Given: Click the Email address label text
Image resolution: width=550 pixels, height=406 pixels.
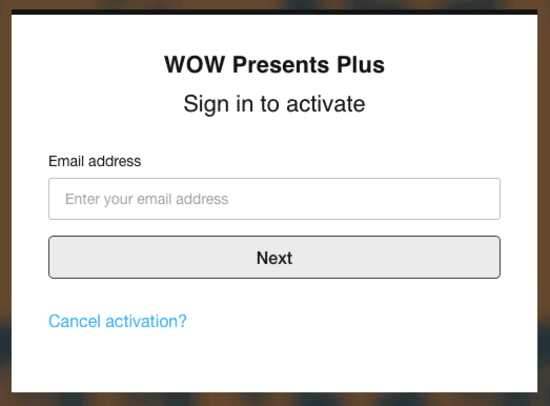Looking at the screenshot, I should 95,161.
